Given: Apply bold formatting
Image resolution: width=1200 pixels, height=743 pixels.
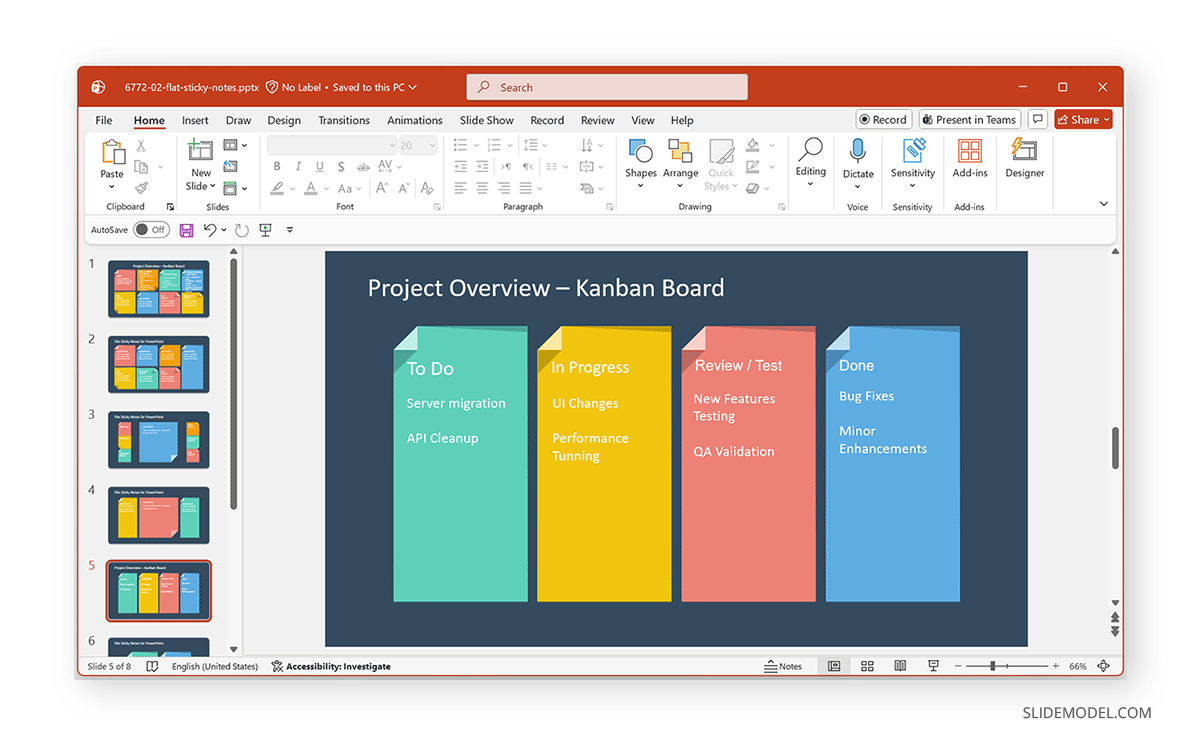Looking at the screenshot, I should 277,167.
